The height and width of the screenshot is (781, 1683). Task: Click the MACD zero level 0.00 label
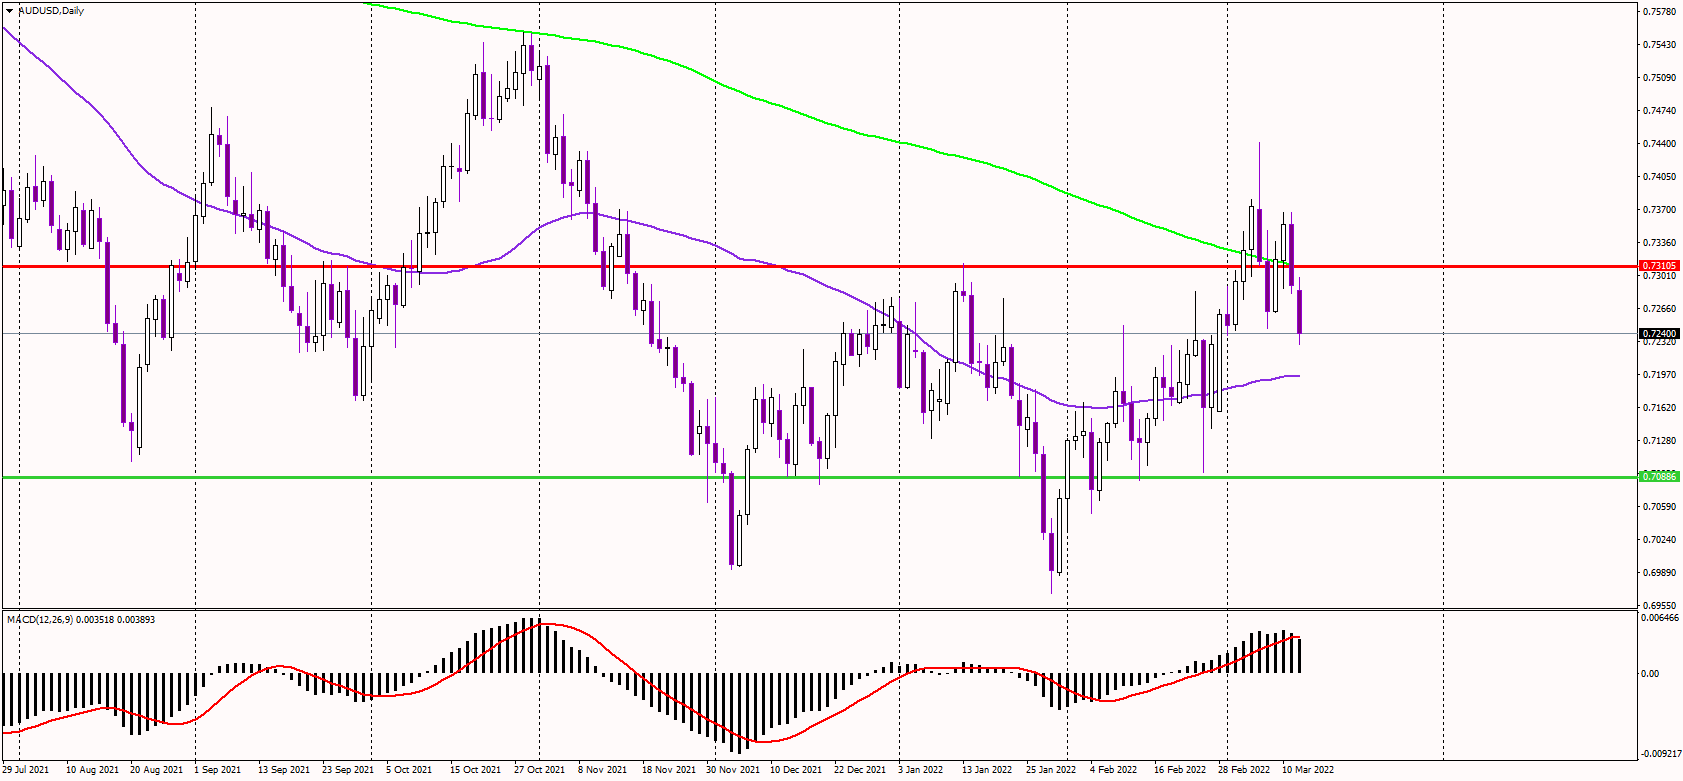coord(1651,674)
